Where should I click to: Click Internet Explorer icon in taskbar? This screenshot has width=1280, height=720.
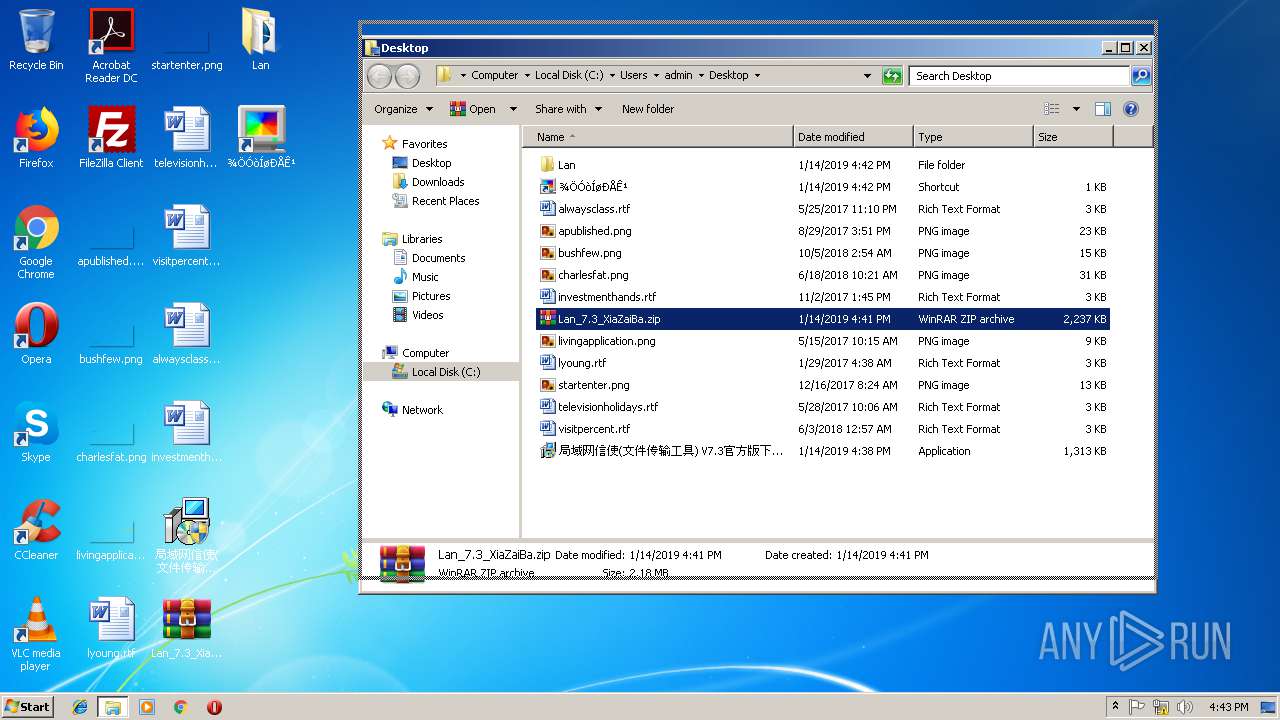80,706
